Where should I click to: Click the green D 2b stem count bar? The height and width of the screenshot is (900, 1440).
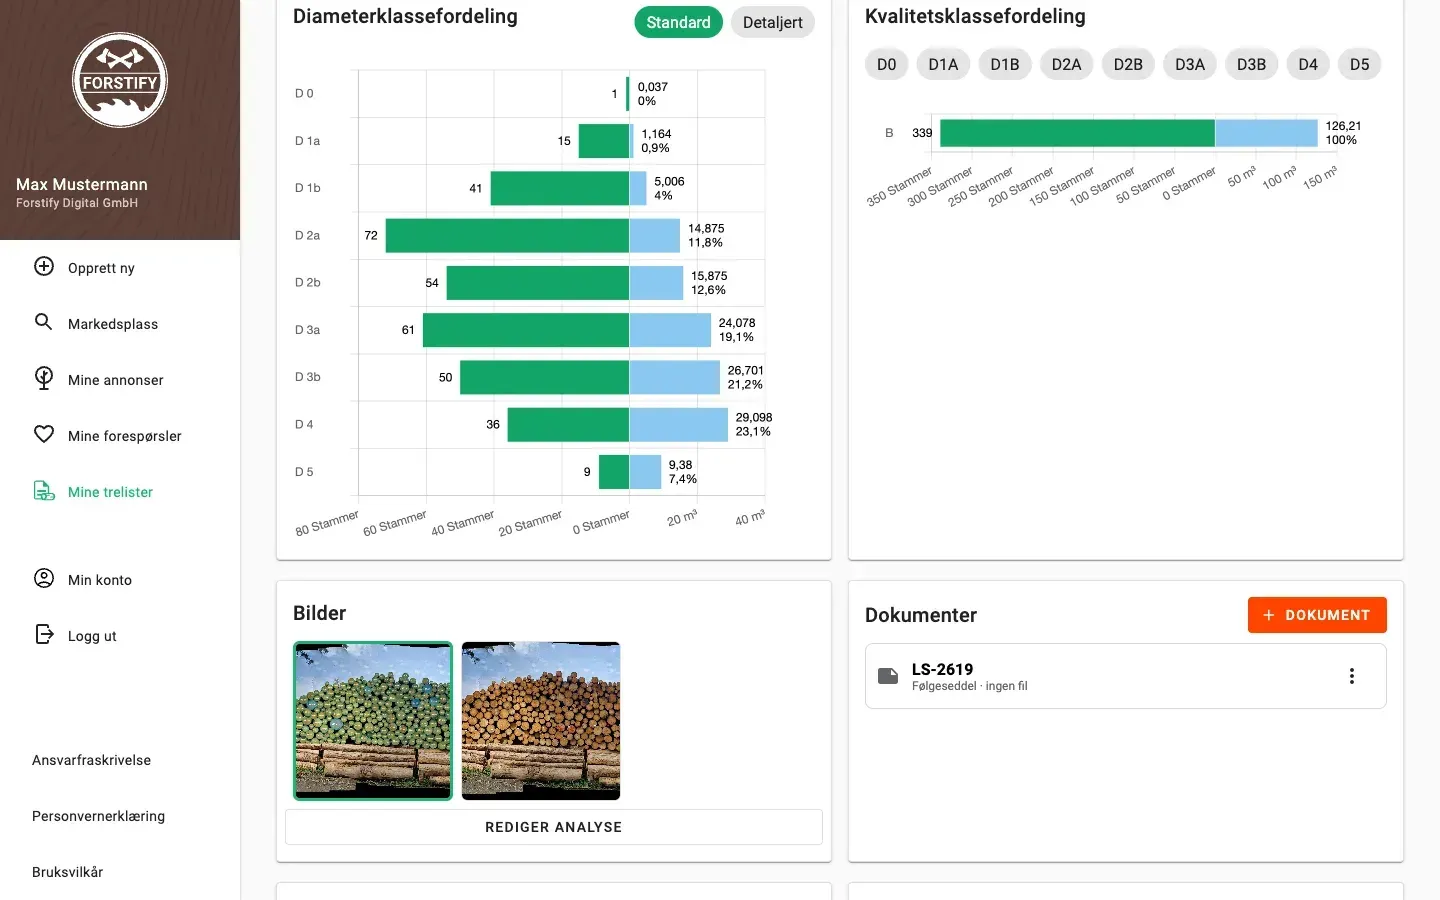point(538,283)
